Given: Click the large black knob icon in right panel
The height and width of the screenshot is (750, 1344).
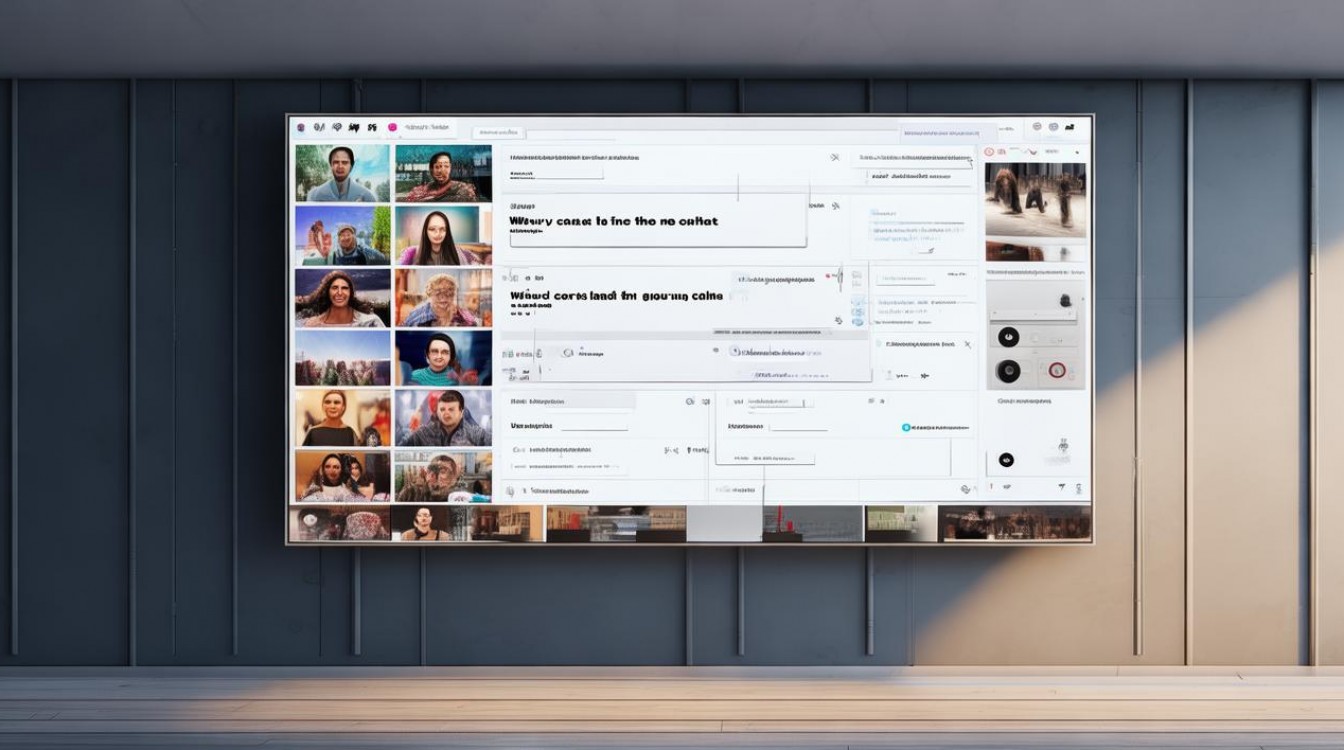Looking at the screenshot, I should [1008, 372].
